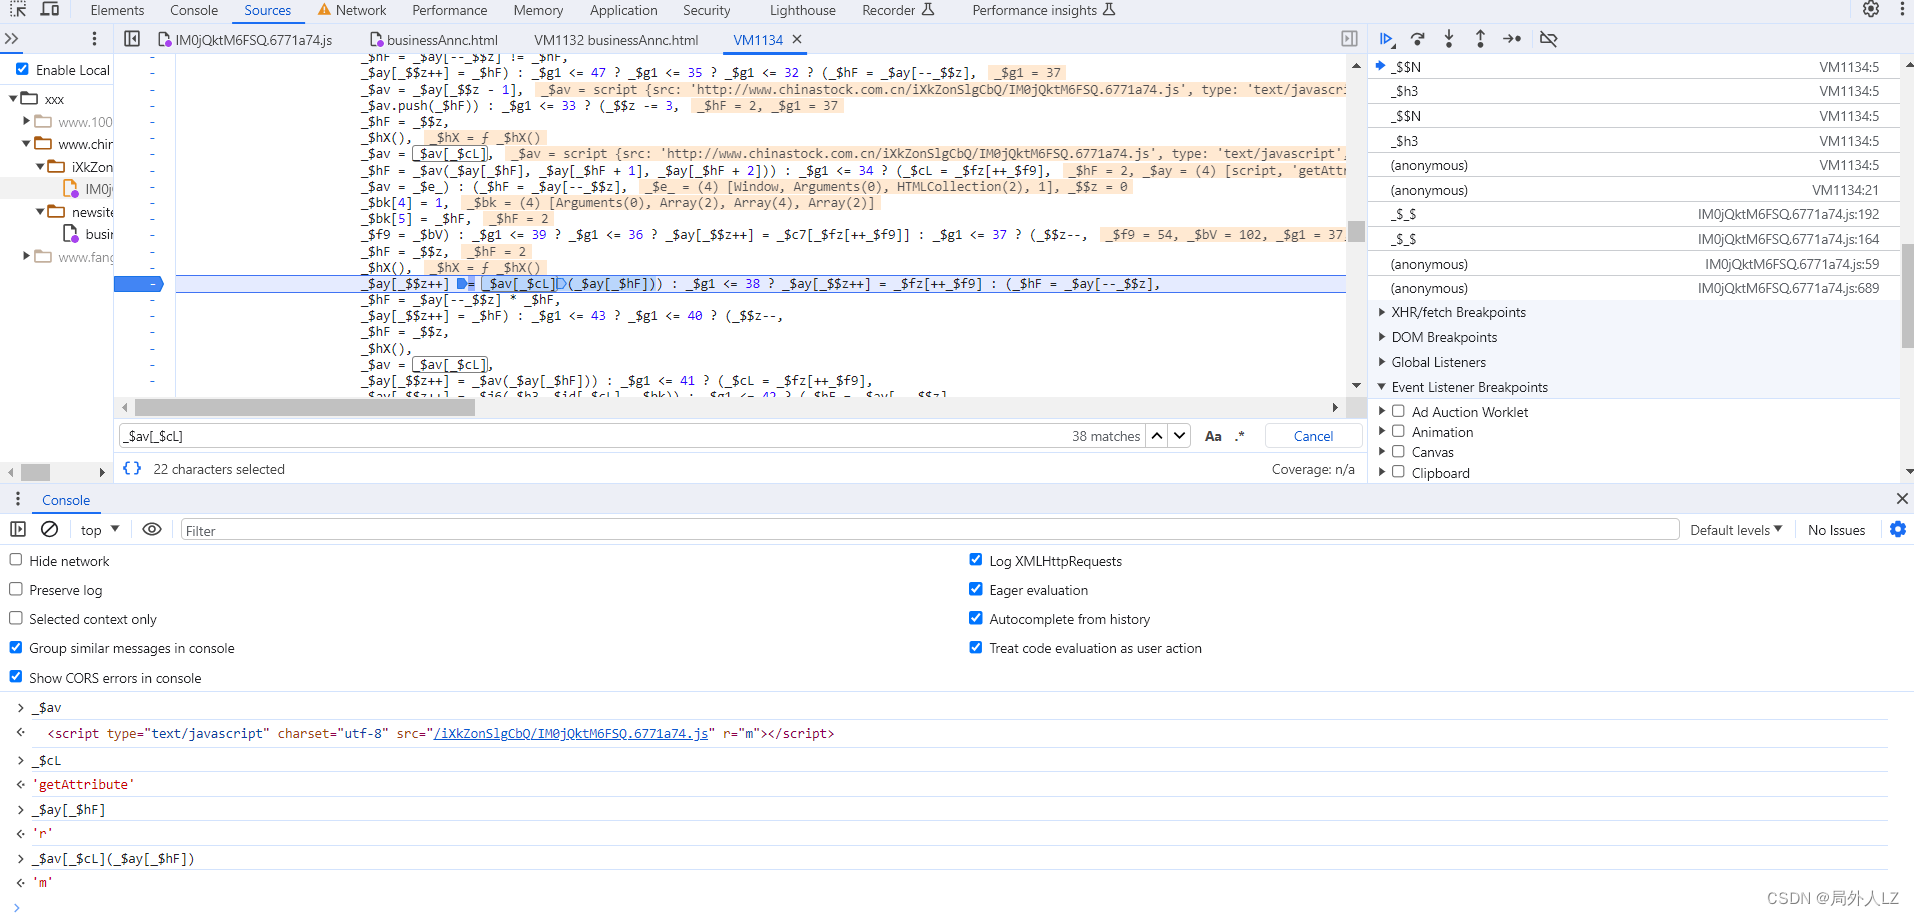The image size is (1914, 916).
Task: Jump to IM0jQktM6FSQ.6771a74.js:192 frame
Action: 1634,214
